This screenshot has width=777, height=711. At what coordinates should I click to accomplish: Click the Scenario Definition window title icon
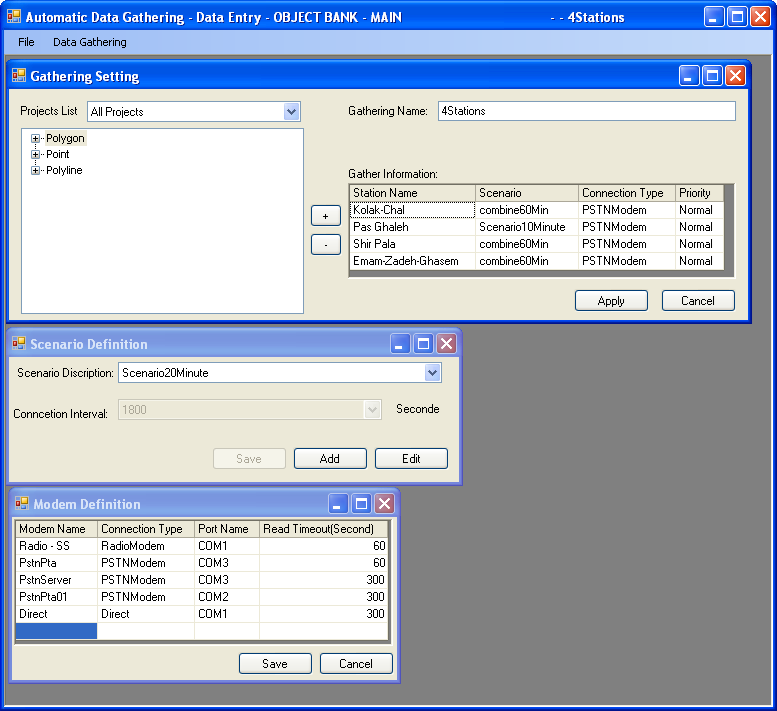[x=19, y=344]
